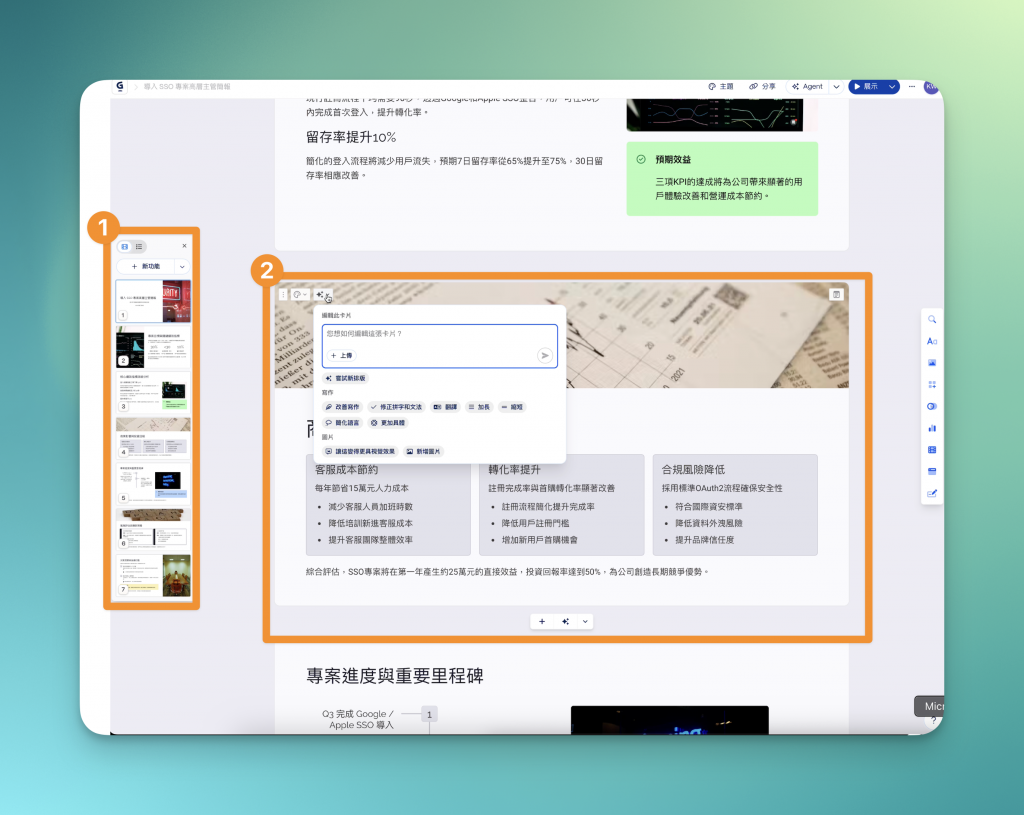Open the 分享 share dialog
Image resolution: width=1024 pixels, height=815 pixels.
[762, 86]
